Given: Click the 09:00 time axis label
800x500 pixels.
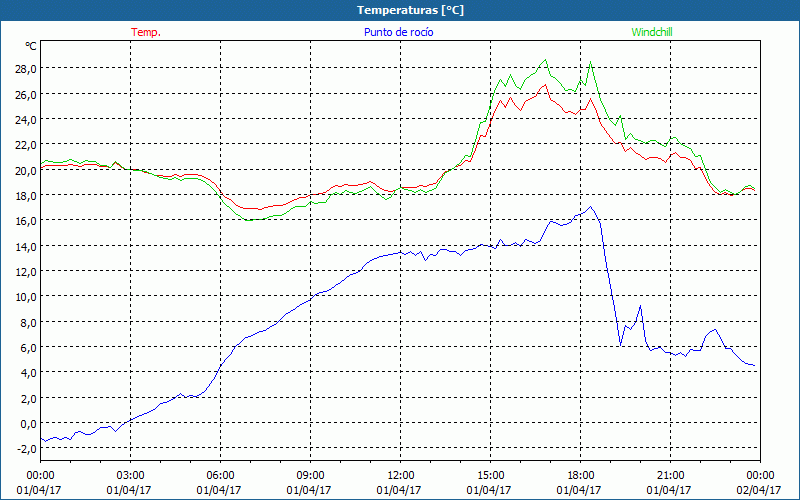Looking at the screenshot, I should [310, 476].
